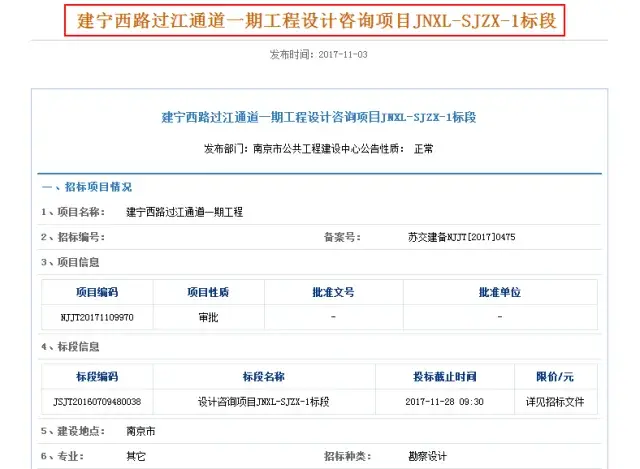Click the 审批 project nature cell
The height and width of the screenshot is (469, 640).
tap(208, 317)
